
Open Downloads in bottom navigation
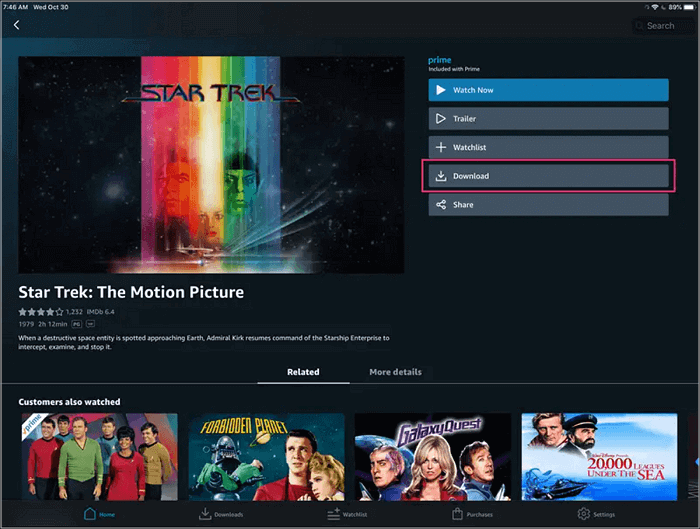(221, 514)
